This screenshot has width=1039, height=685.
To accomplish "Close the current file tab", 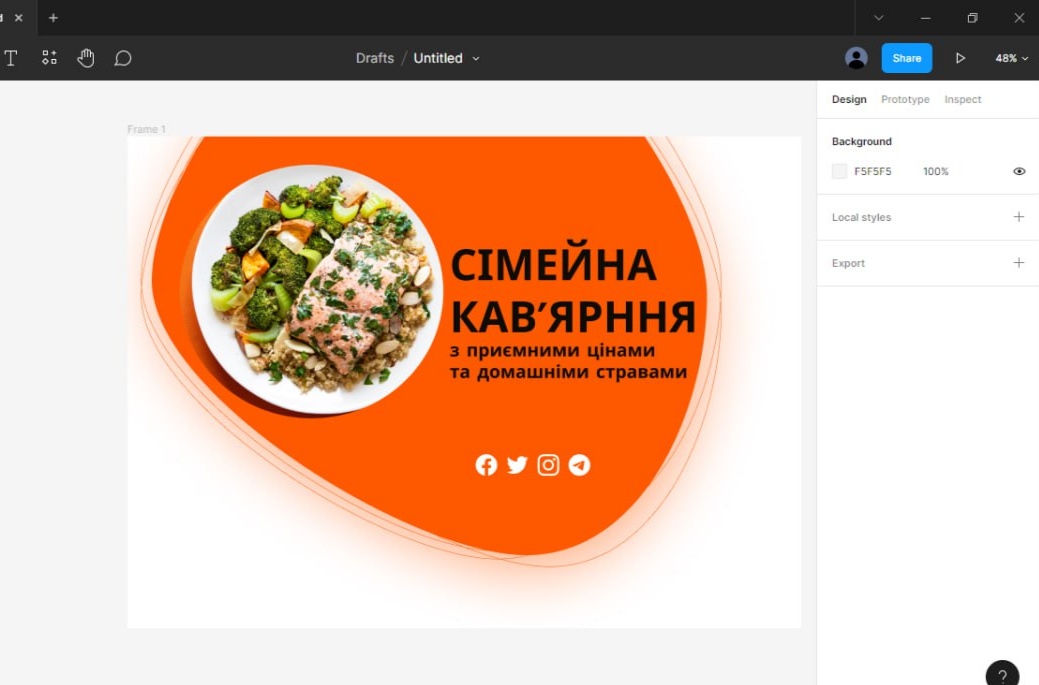I will coord(19,18).
